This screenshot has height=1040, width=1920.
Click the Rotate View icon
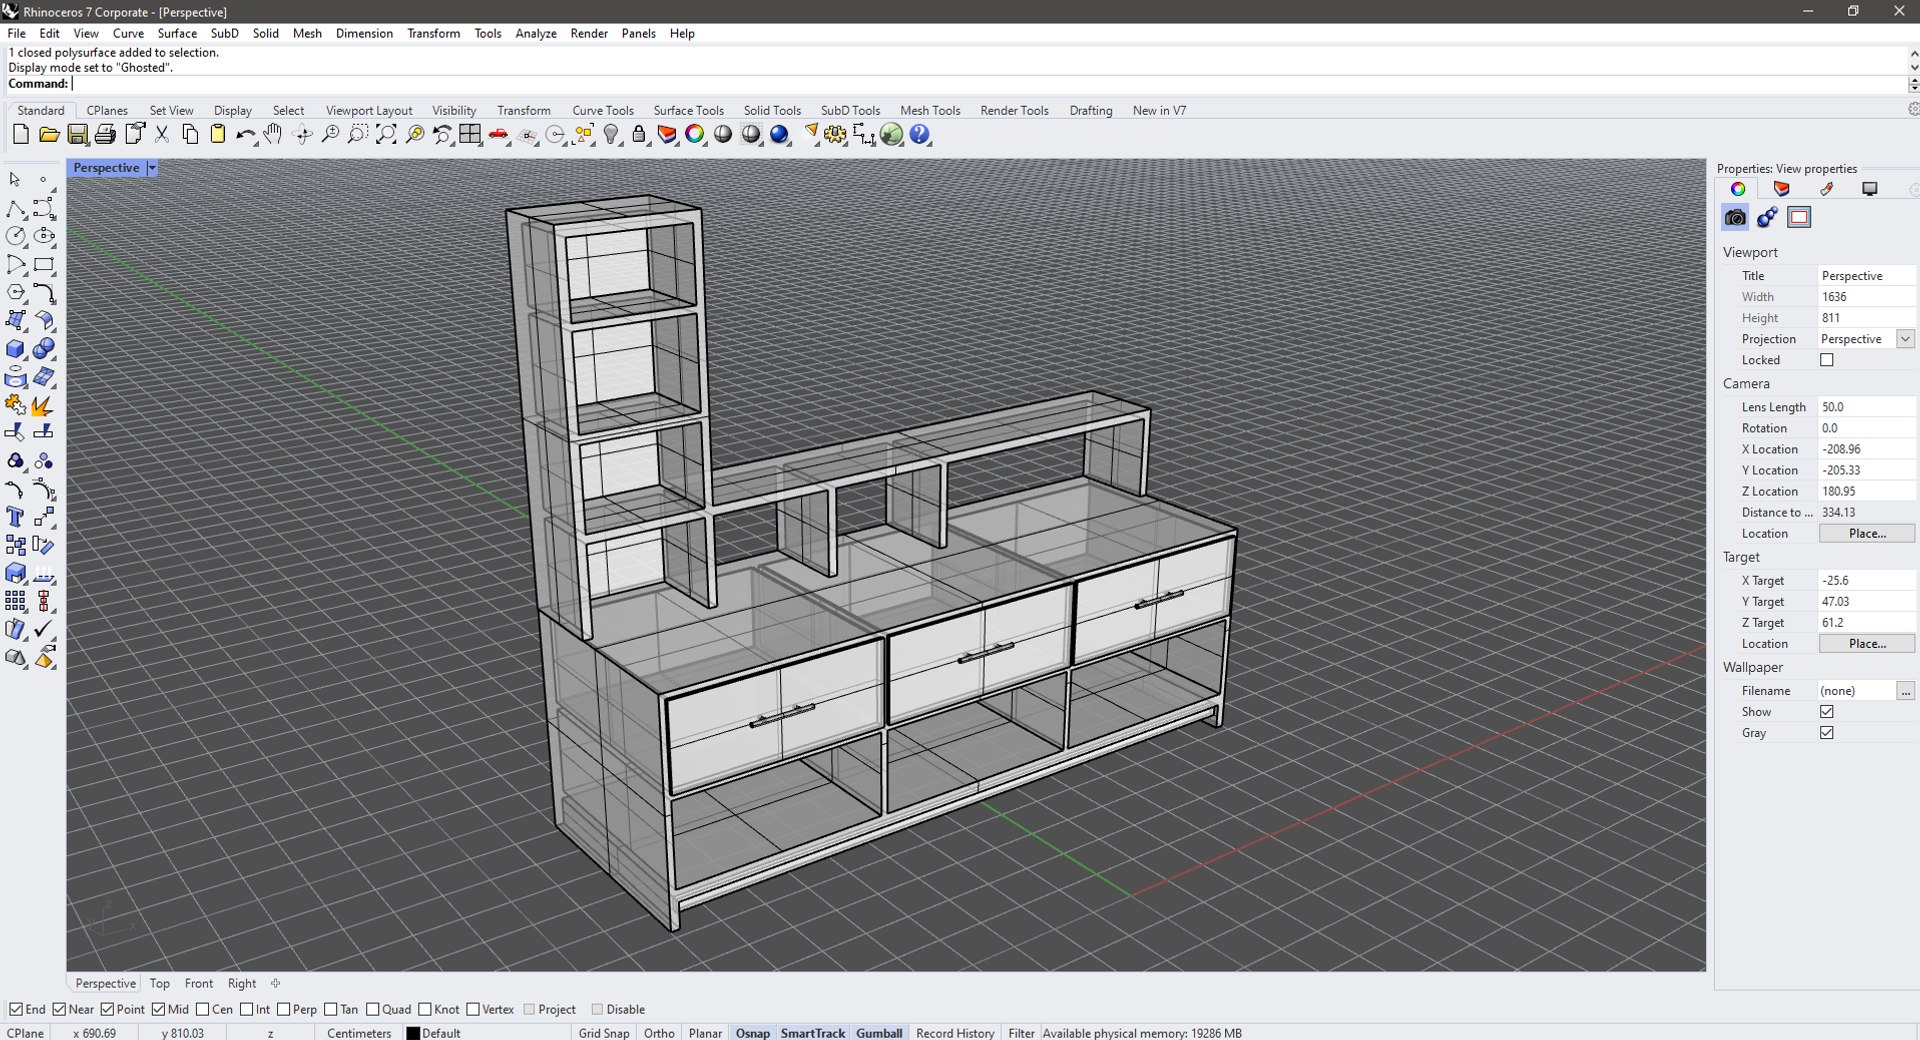302,134
